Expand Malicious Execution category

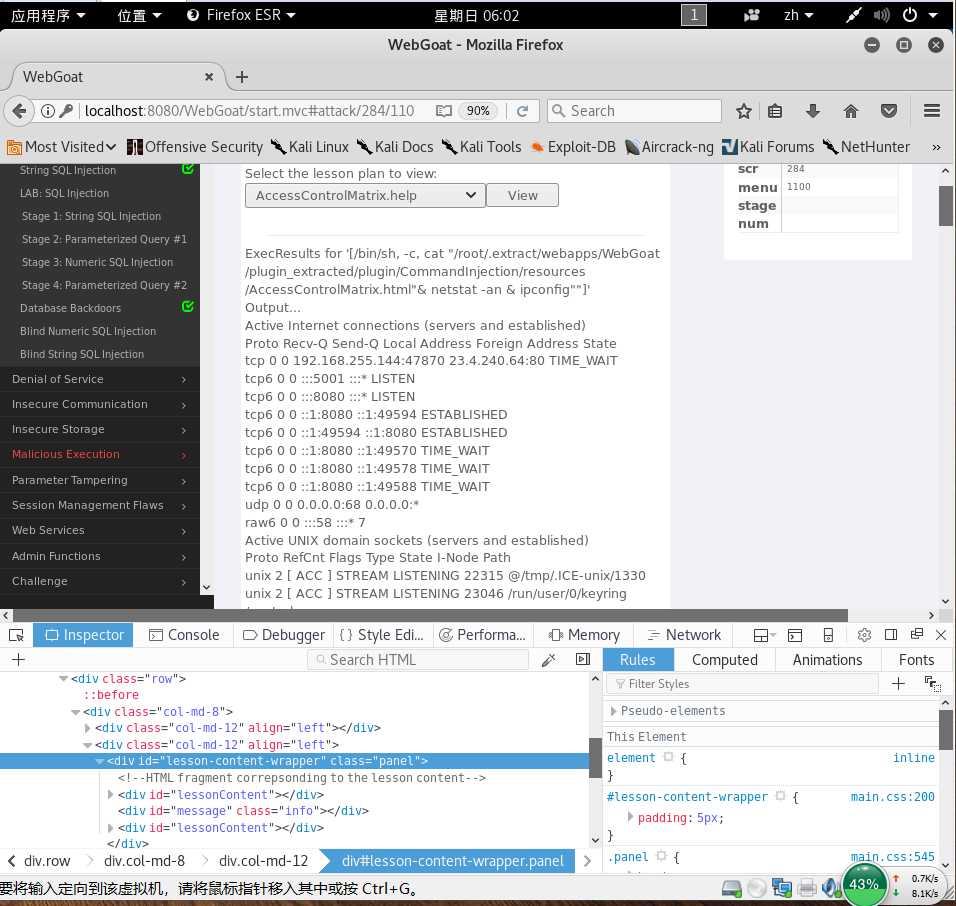[x=100, y=454]
